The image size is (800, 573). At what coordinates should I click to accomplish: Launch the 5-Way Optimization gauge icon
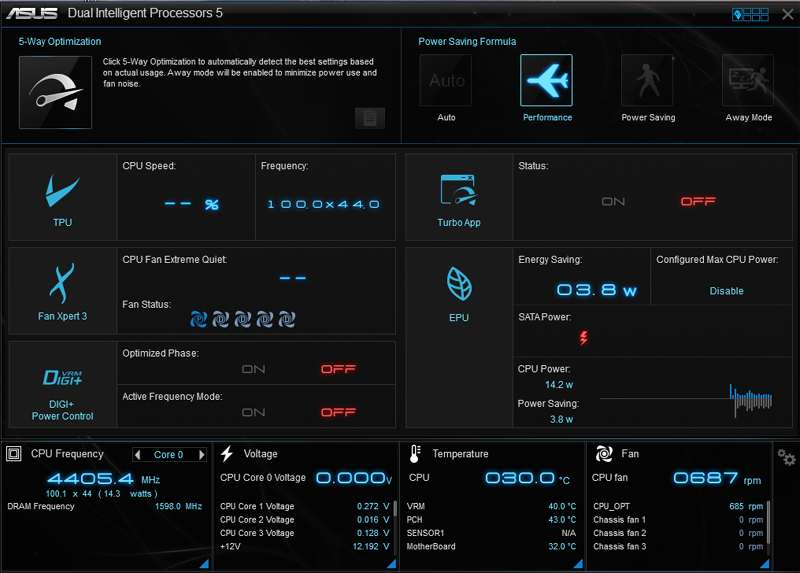coord(55,92)
